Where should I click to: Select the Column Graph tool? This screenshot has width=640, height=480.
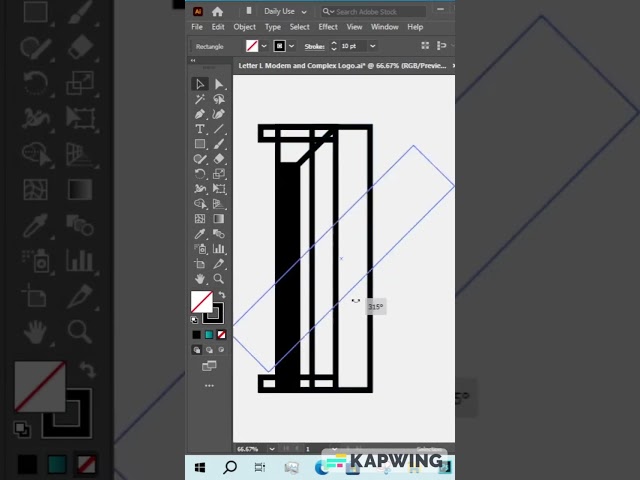coord(219,249)
